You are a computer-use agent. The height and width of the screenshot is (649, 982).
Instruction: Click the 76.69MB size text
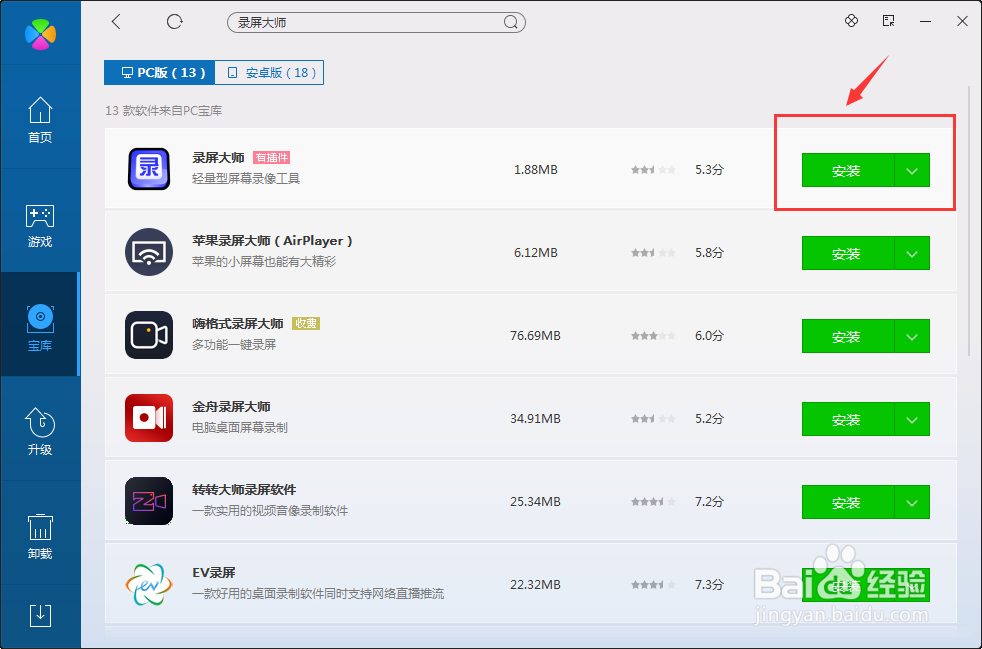click(x=535, y=336)
